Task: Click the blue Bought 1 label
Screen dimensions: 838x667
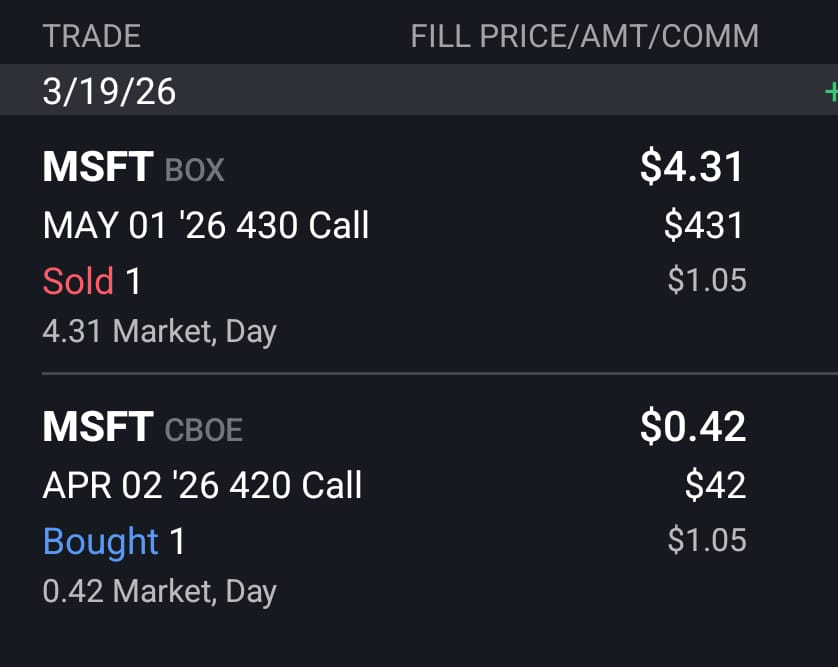Action: coord(114,542)
